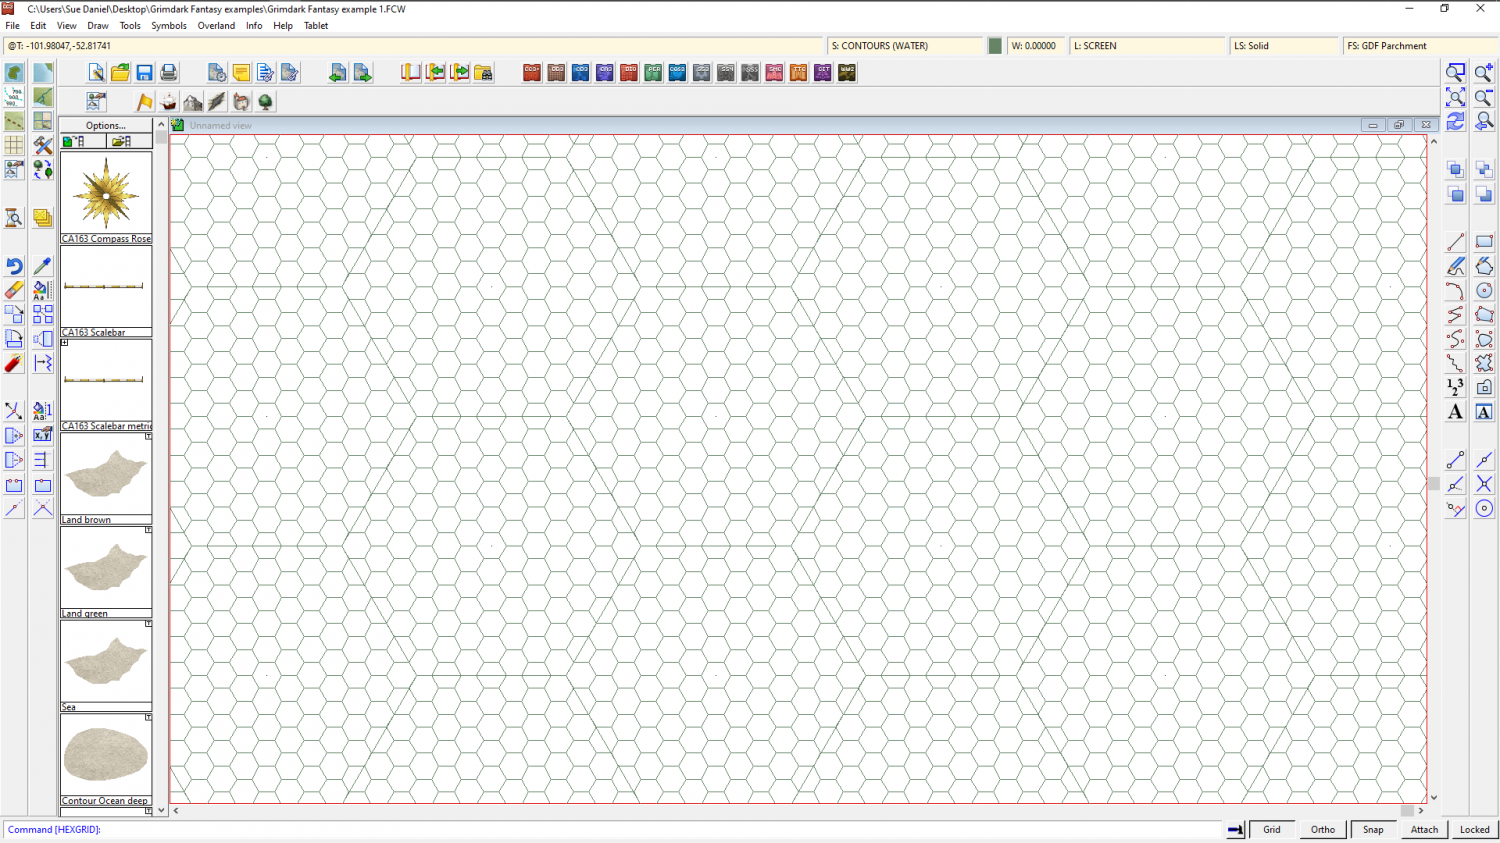Select the plain Text tool letter A
The width and height of the screenshot is (1500, 843).
[1456, 412]
